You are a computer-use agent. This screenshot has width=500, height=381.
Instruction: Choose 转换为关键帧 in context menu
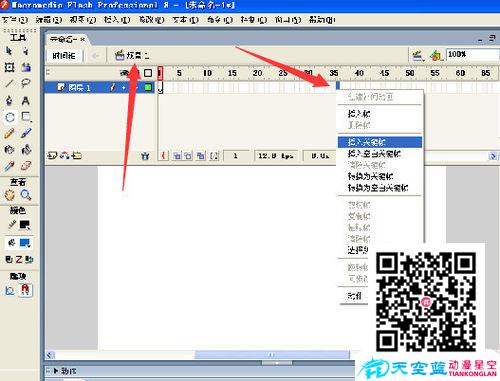380,176
